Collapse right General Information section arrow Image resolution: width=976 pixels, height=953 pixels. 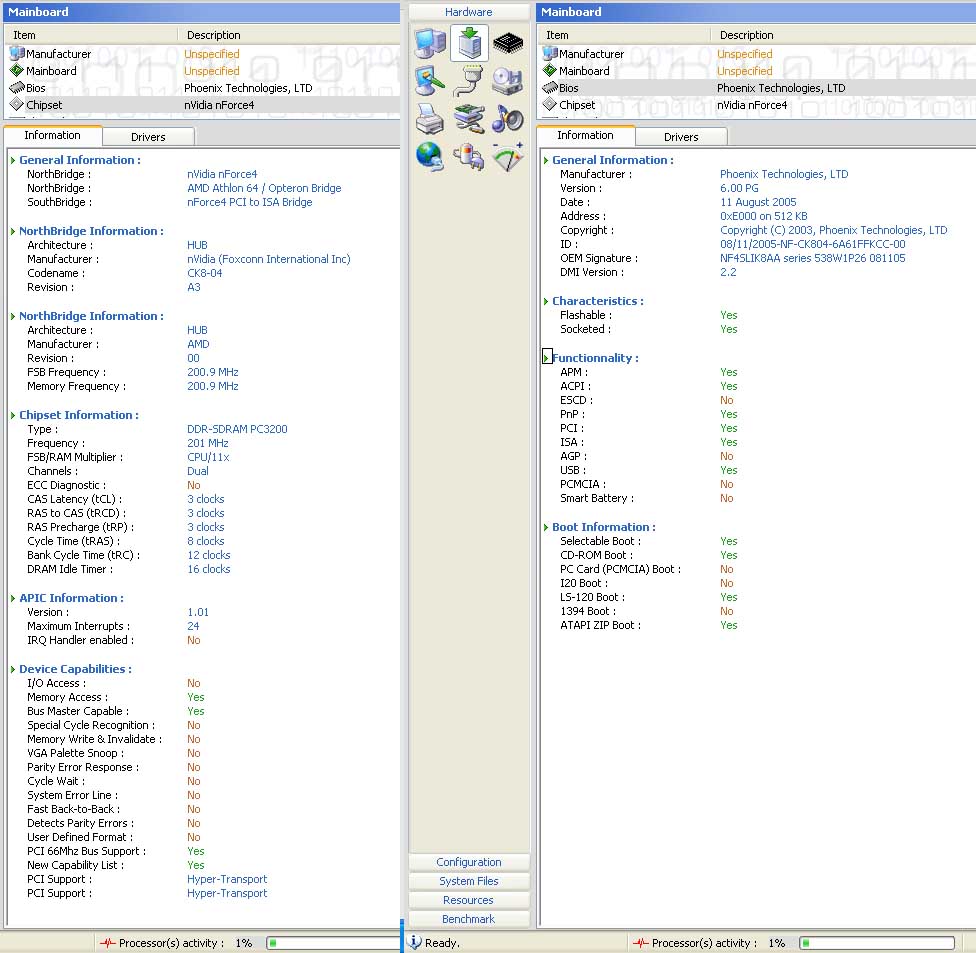coord(546,160)
